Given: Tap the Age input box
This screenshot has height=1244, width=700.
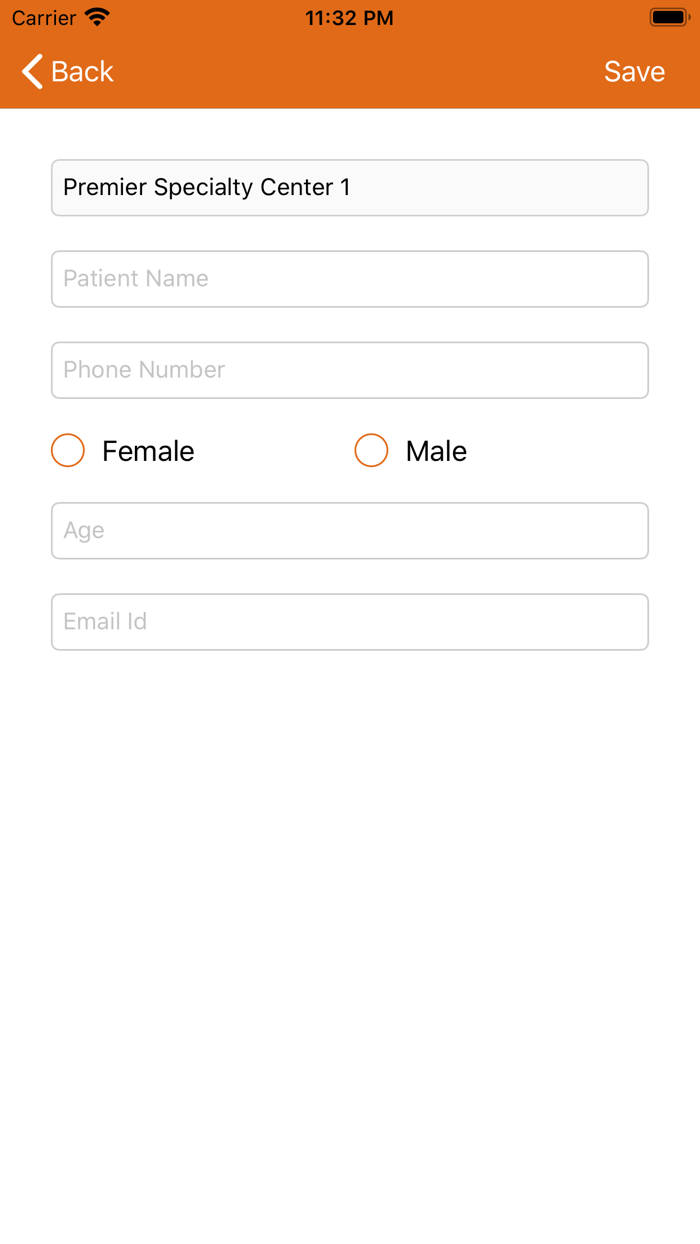Looking at the screenshot, I should [x=350, y=531].
